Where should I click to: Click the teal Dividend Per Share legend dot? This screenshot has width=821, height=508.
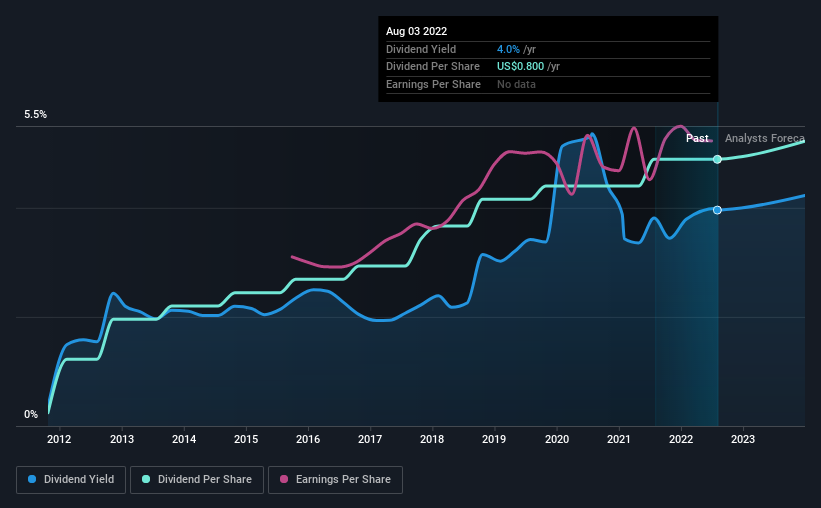pos(146,479)
